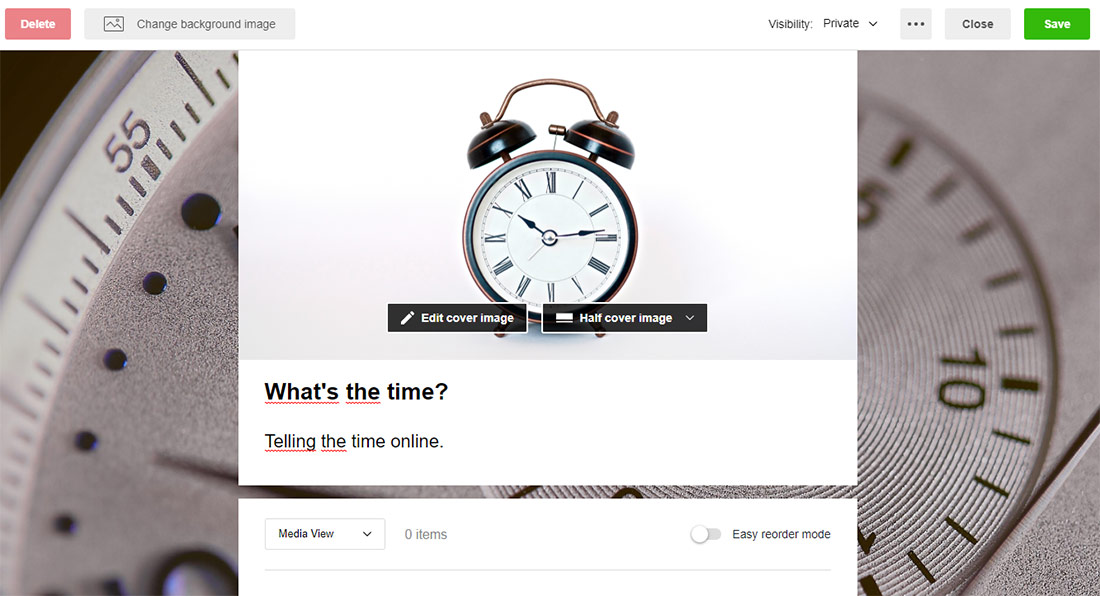Click Change background image button
This screenshot has height=596, width=1100.
[x=189, y=24]
